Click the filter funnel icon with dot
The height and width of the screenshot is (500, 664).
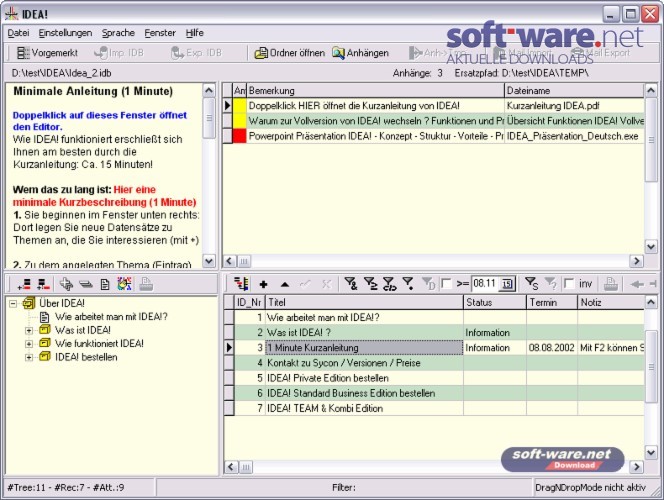click(408, 284)
